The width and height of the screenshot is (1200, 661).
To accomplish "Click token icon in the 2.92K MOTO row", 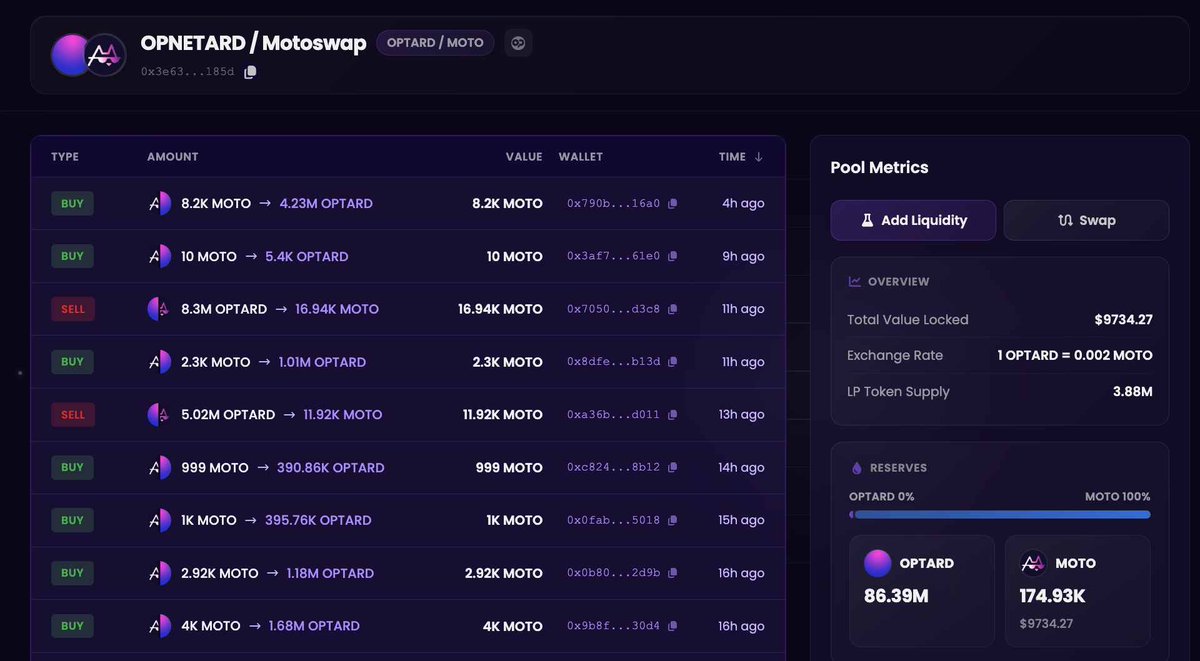I will click(x=159, y=573).
